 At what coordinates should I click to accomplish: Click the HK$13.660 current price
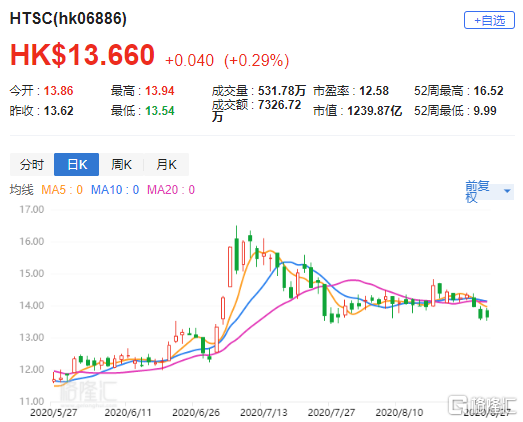click(x=82, y=55)
